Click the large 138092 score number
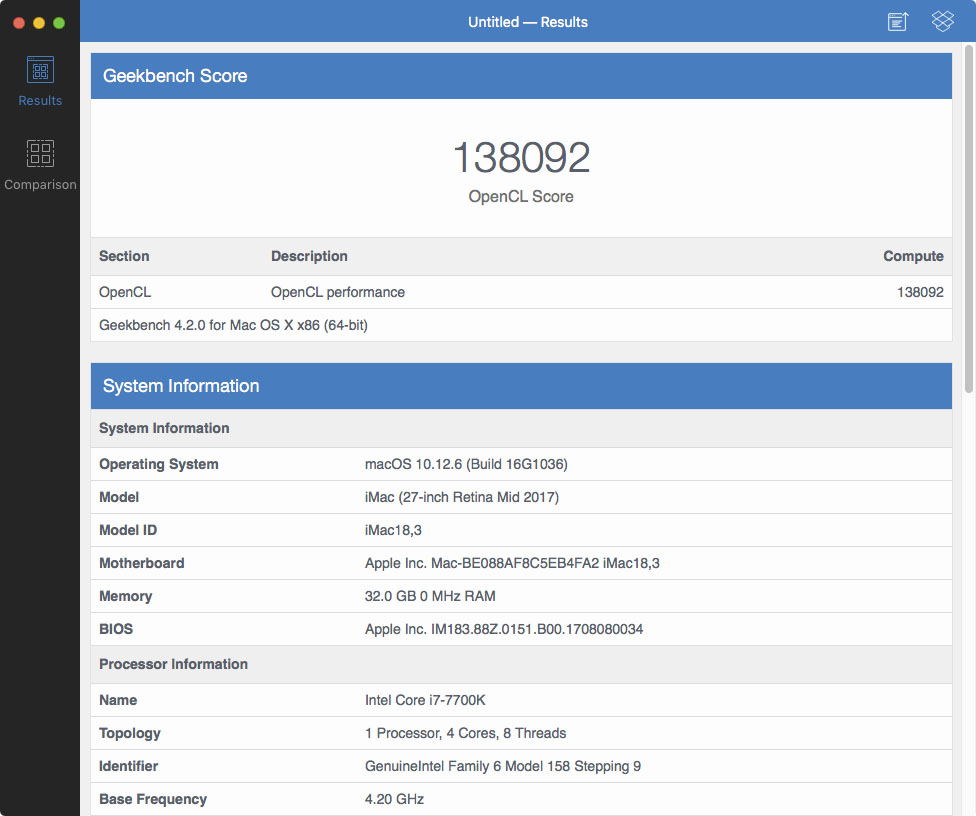Screen dimensions: 976x816 point(521,157)
